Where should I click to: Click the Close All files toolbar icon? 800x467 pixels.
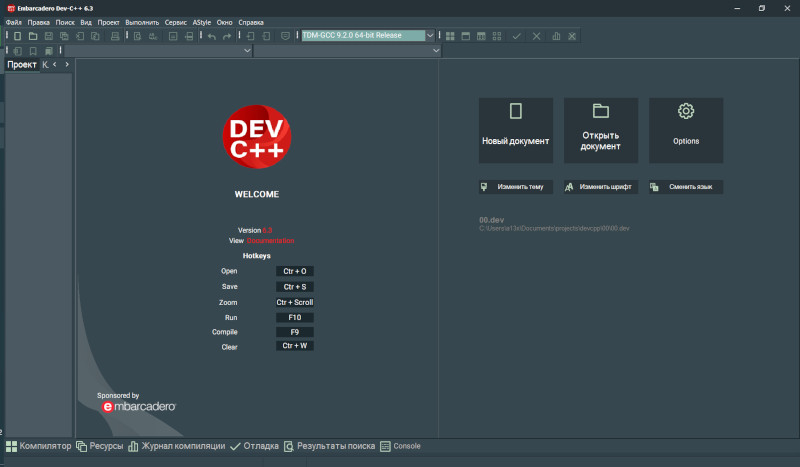click(95, 36)
